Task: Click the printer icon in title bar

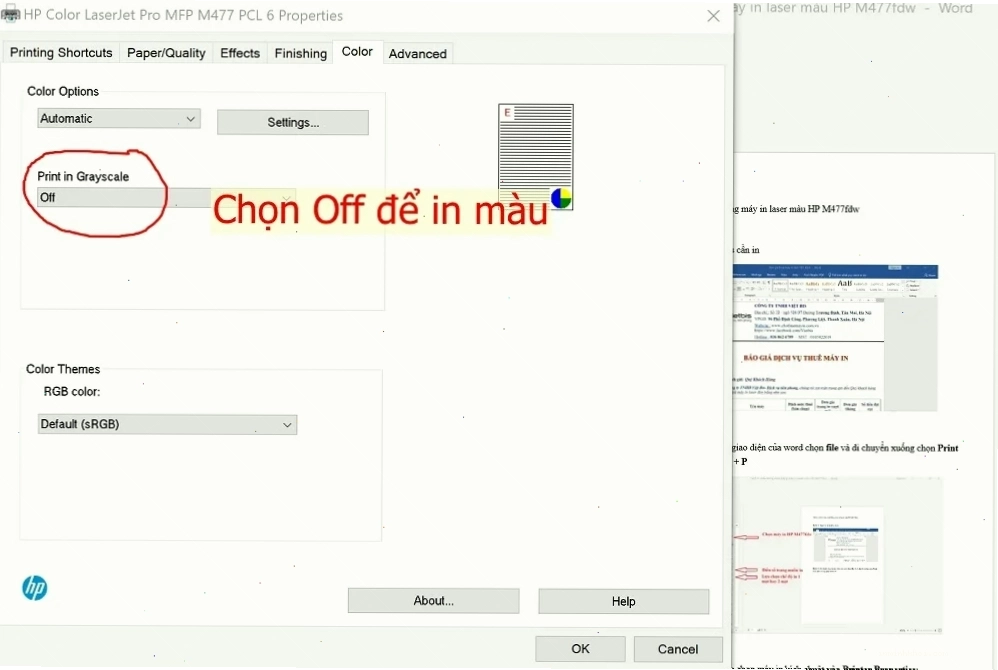Action: pos(10,15)
